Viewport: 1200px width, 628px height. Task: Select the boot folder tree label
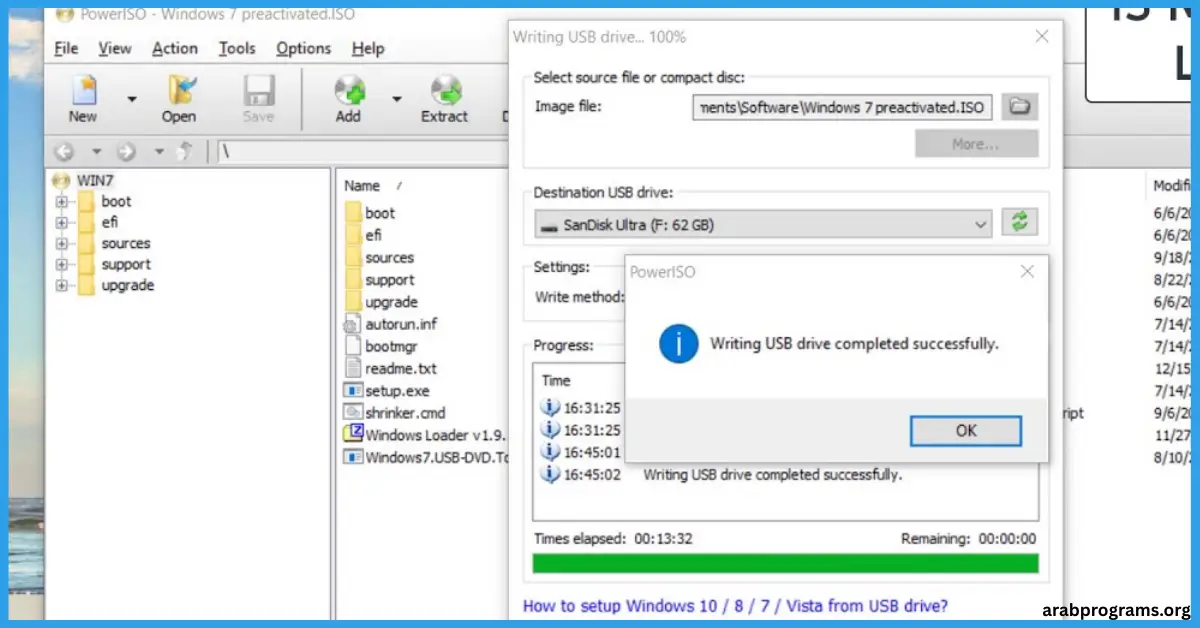pyautogui.click(x=116, y=201)
